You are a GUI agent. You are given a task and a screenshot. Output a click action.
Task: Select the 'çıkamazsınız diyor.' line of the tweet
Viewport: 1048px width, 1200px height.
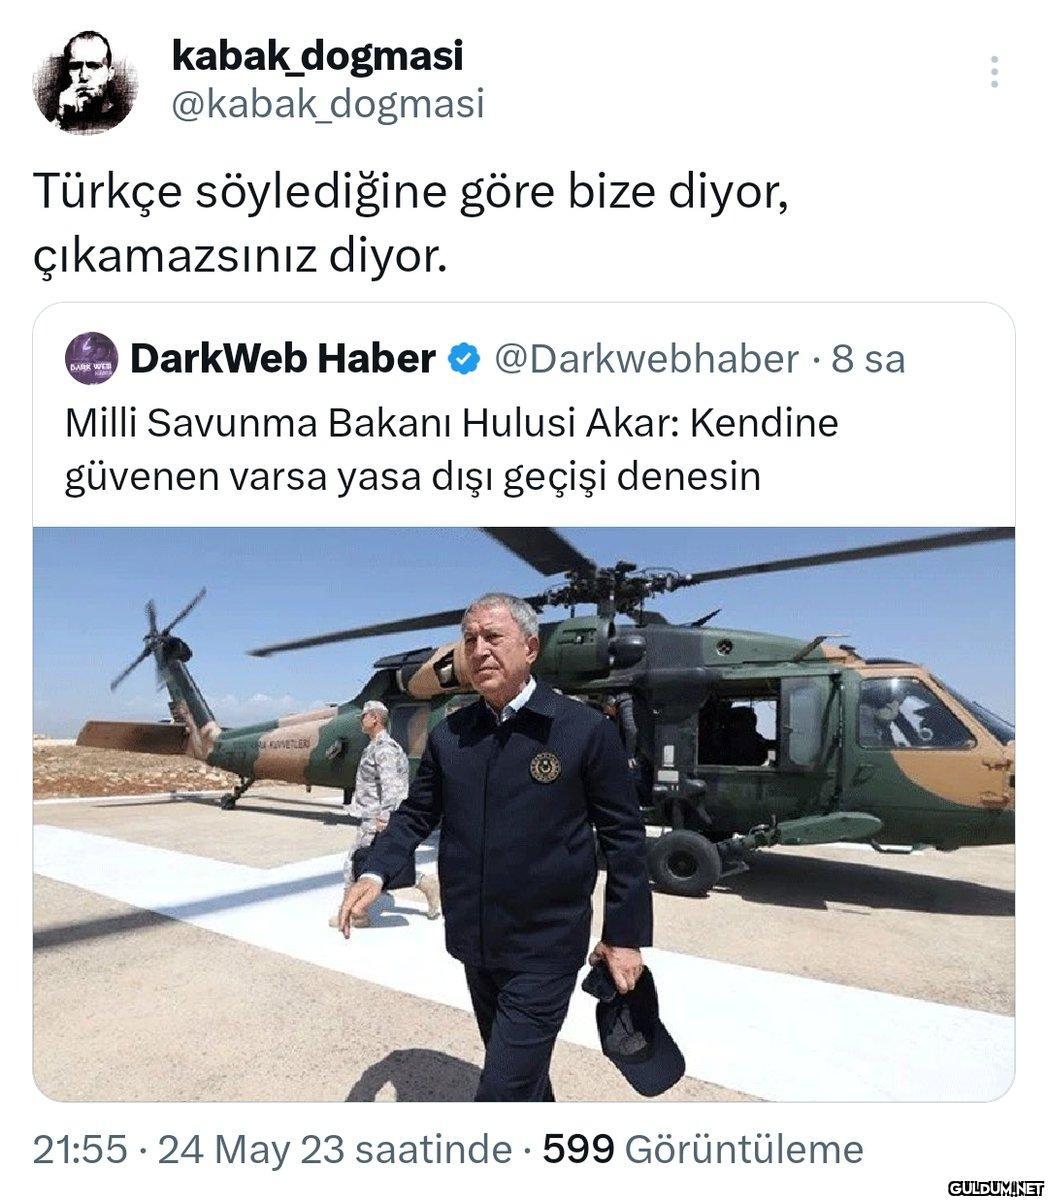point(238,260)
